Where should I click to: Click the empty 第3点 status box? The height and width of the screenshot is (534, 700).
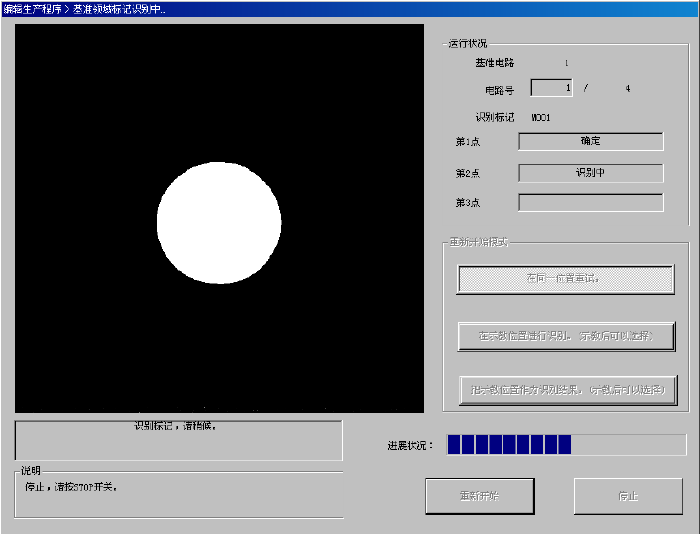coord(590,203)
